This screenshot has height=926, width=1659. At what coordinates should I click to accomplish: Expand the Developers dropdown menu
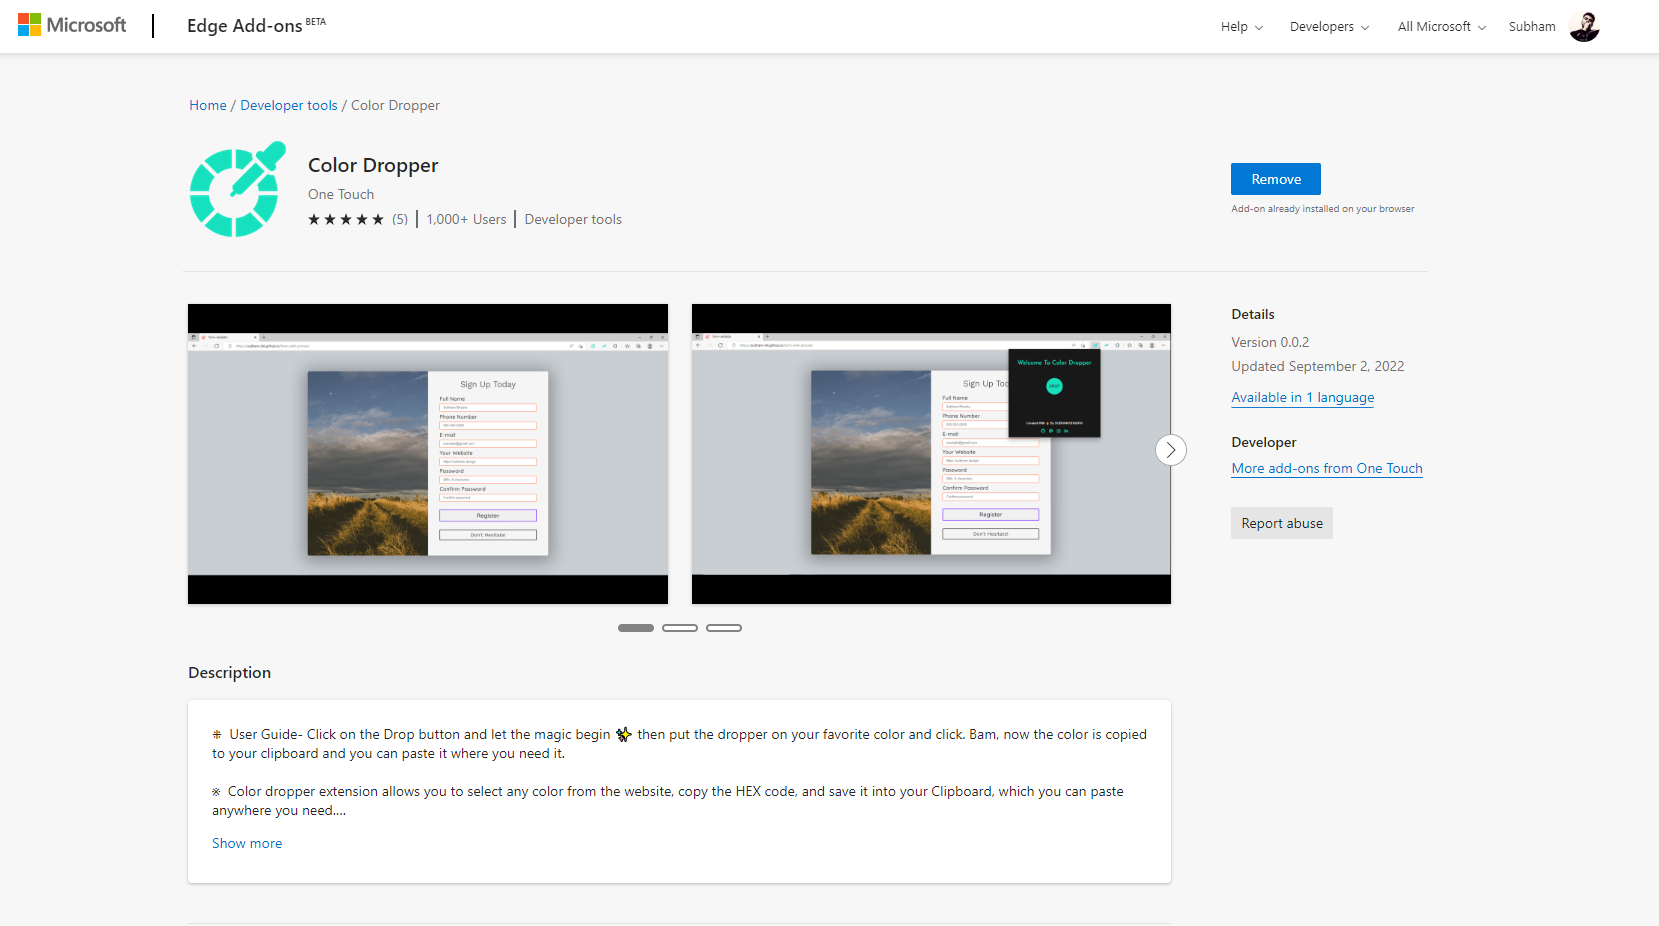[1329, 27]
